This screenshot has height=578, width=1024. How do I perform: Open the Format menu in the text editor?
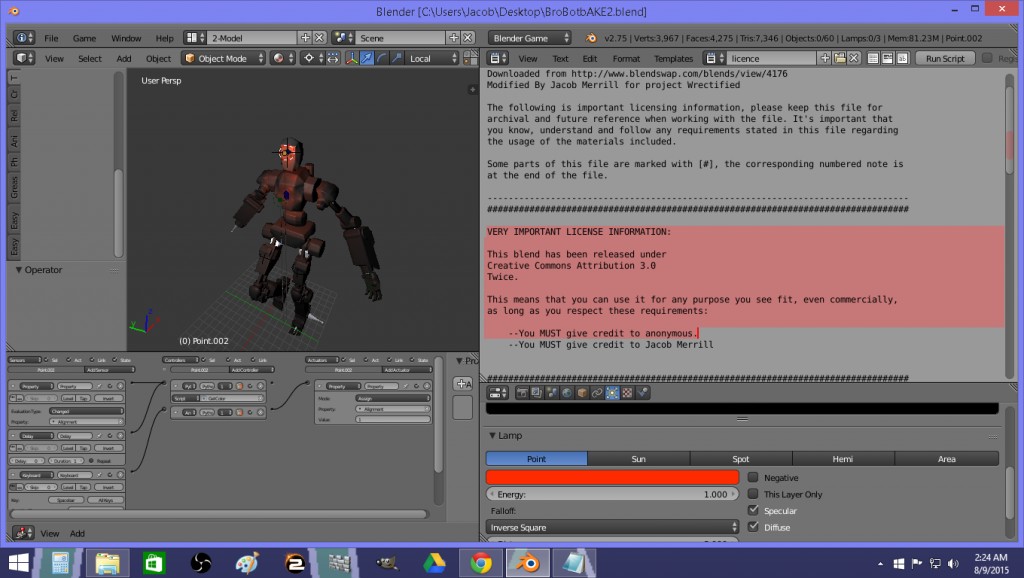[625, 58]
